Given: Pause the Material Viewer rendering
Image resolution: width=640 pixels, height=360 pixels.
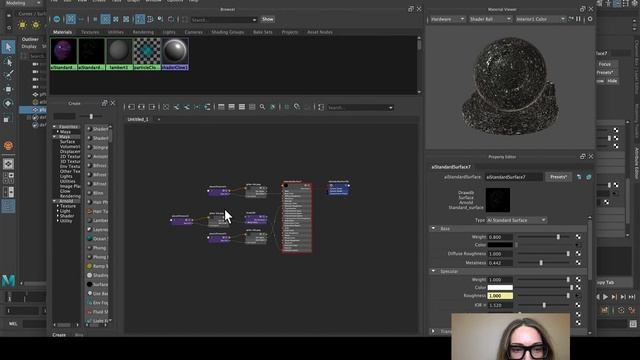Looking at the screenshot, I should [x=578, y=19].
